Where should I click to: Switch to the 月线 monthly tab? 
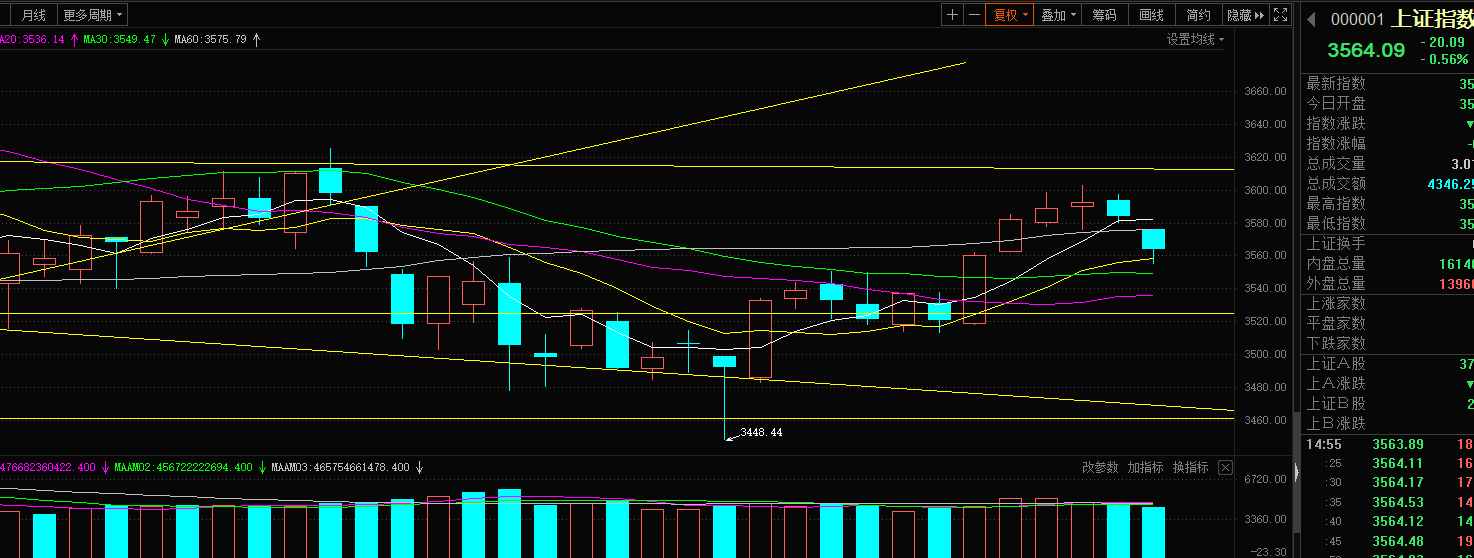(33, 15)
